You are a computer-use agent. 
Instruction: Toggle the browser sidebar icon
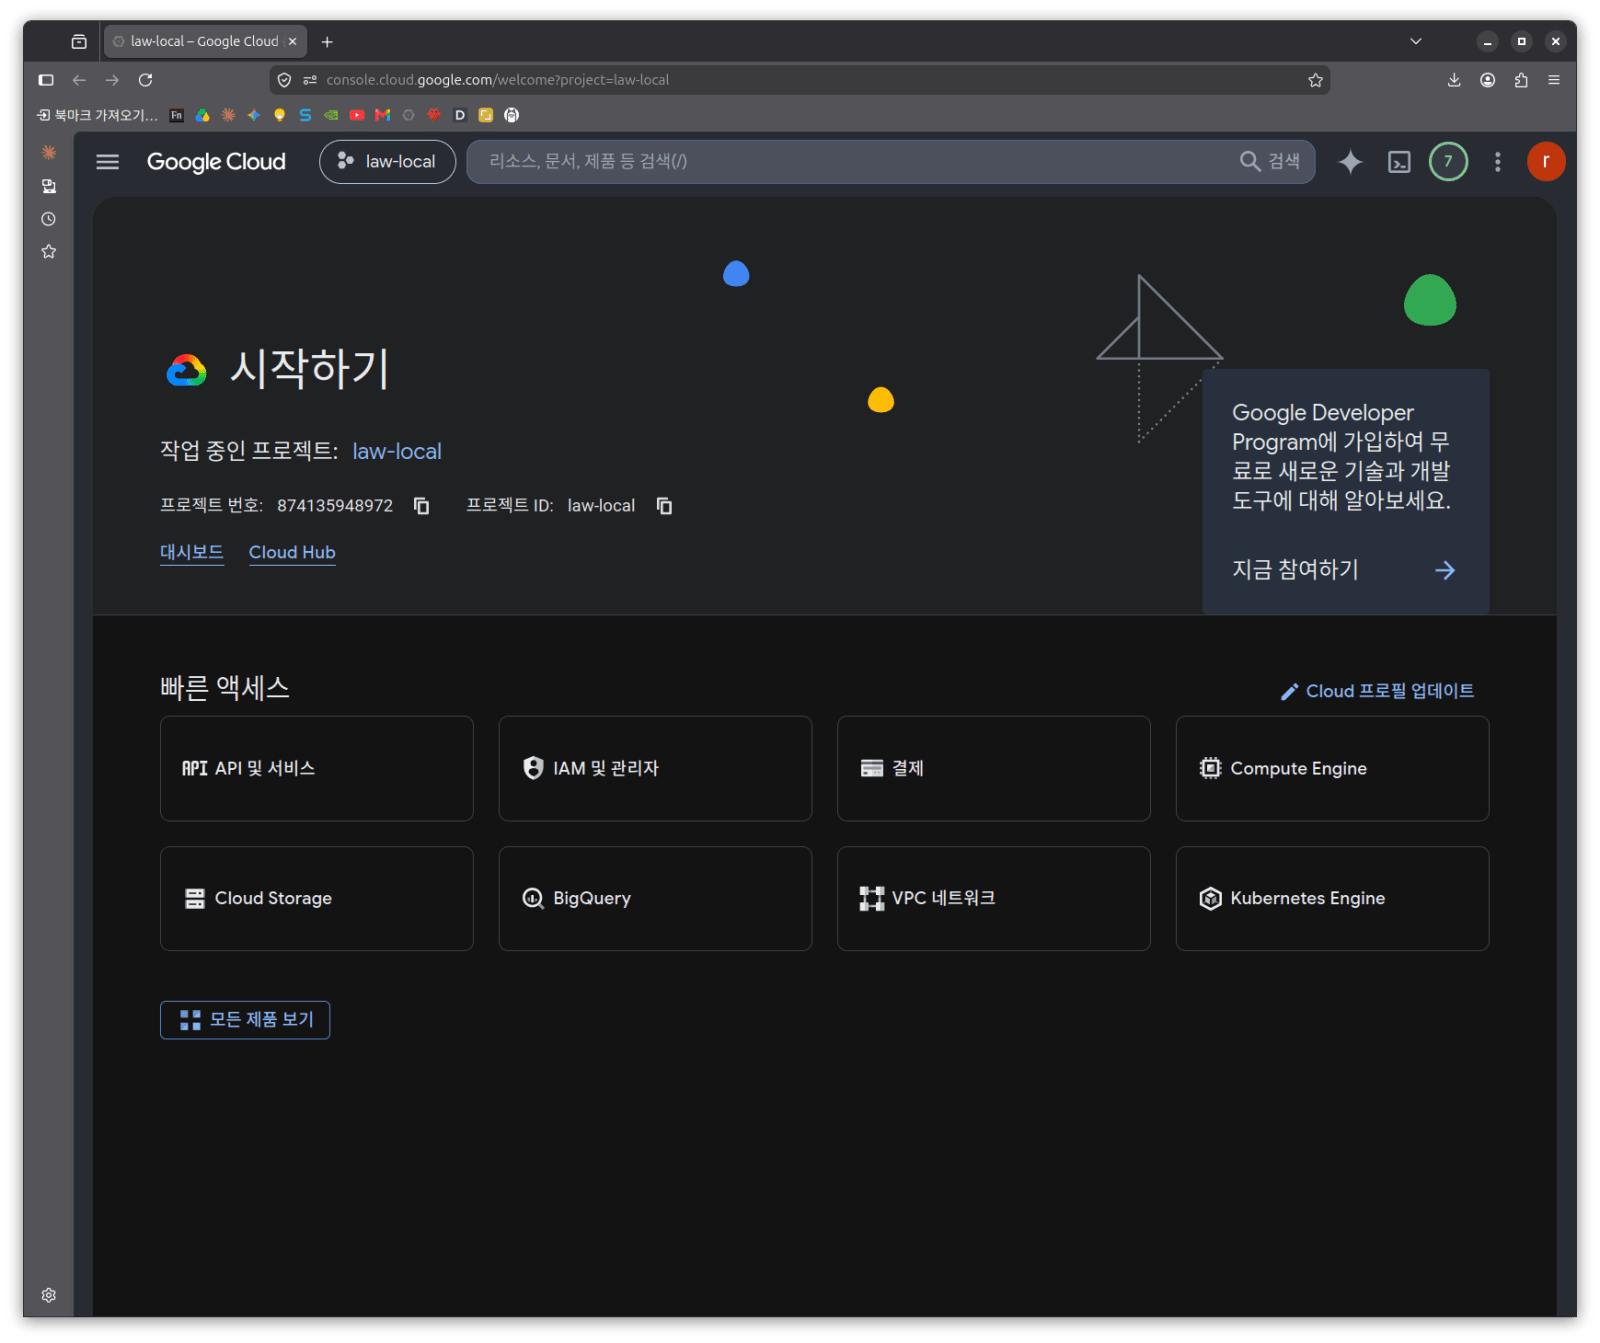46,80
